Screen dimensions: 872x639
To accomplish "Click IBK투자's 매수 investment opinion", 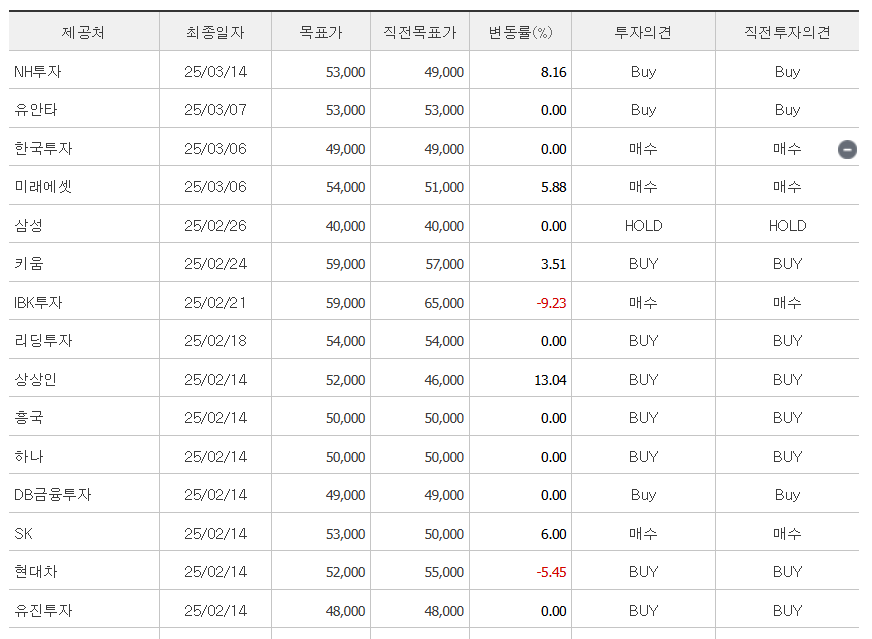I will point(643,303).
